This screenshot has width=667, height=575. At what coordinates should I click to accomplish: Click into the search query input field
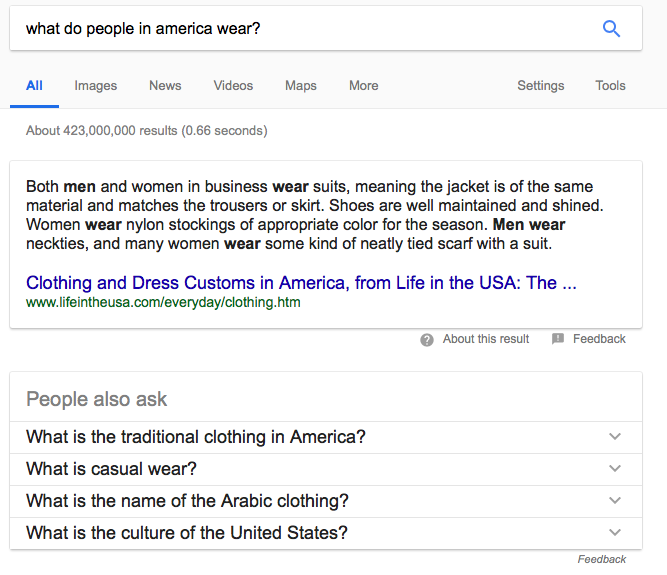coord(300,29)
